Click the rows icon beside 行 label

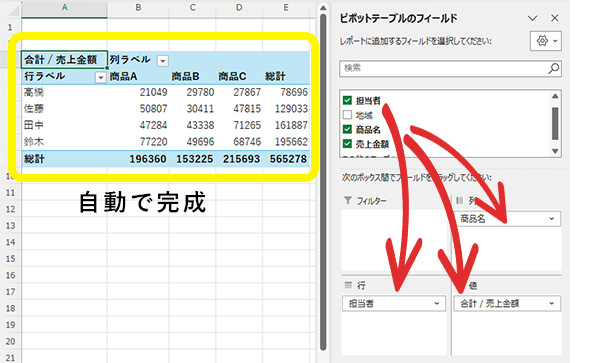[x=348, y=285]
